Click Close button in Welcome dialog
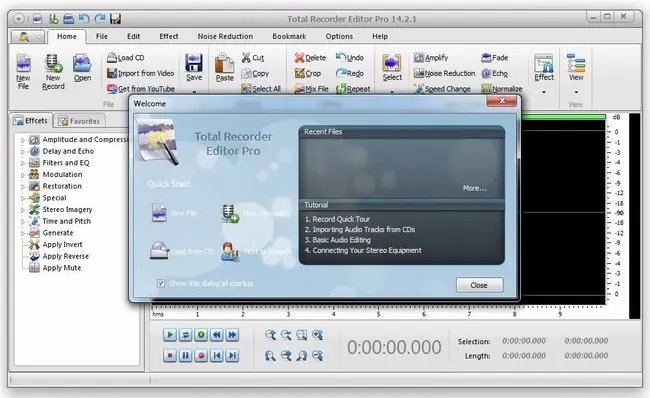Screen dimensions: 650x398 pyautogui.click(x=480, y=285)
